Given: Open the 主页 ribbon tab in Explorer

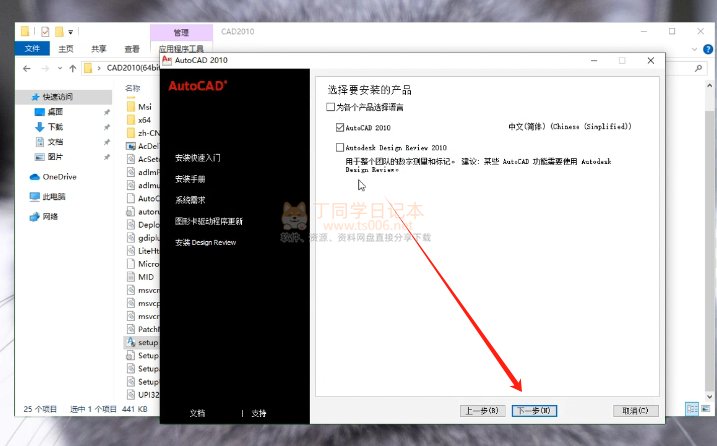Looking at the screenshot, I should tap(66, 48).
